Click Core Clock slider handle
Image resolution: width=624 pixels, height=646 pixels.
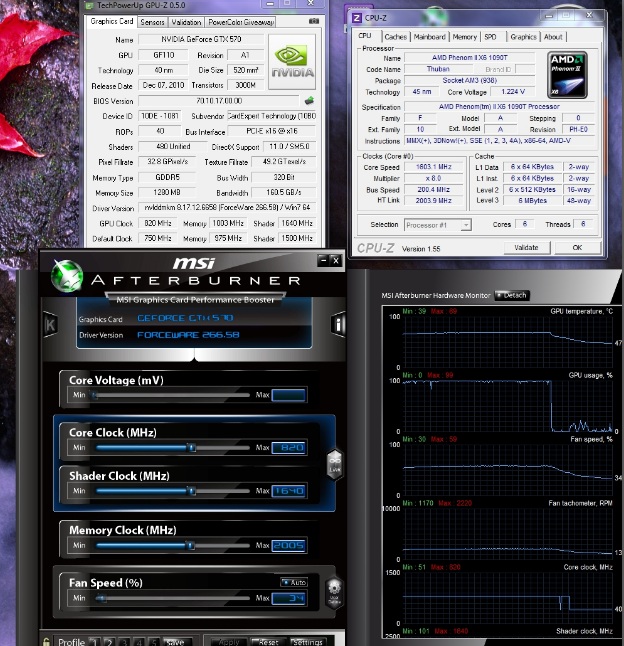(191, 447)
